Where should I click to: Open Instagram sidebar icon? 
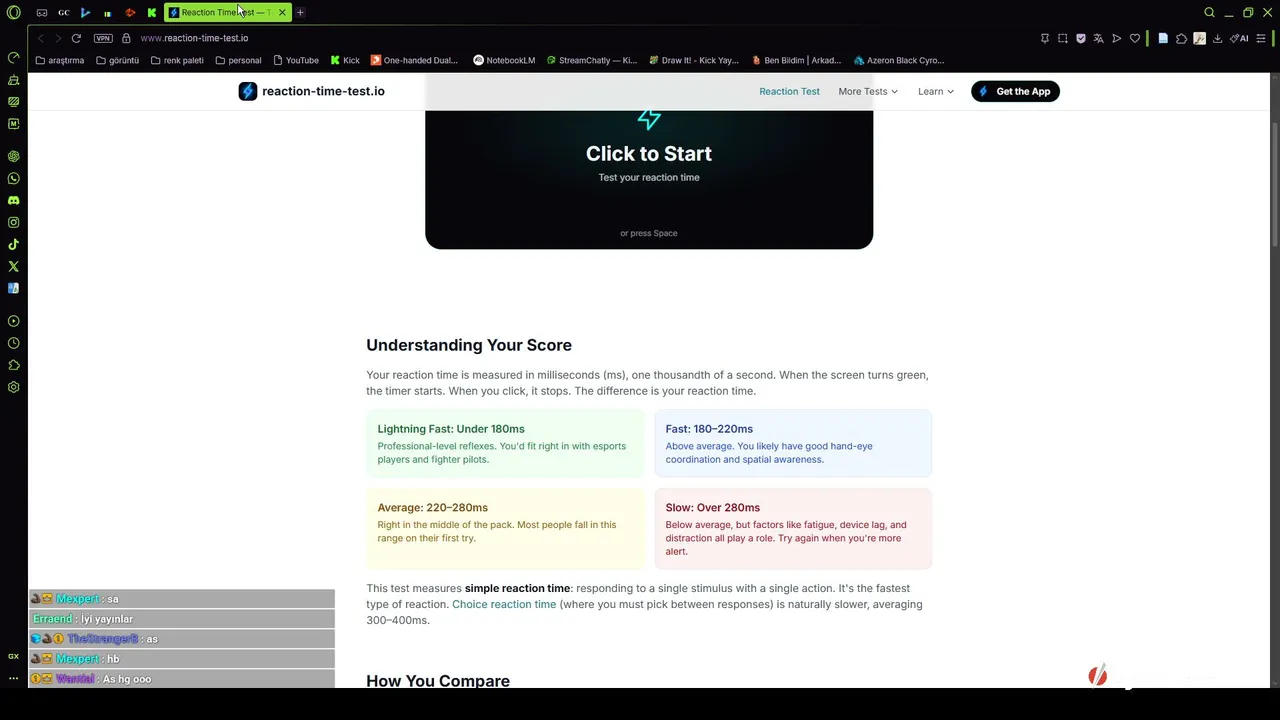13,222
